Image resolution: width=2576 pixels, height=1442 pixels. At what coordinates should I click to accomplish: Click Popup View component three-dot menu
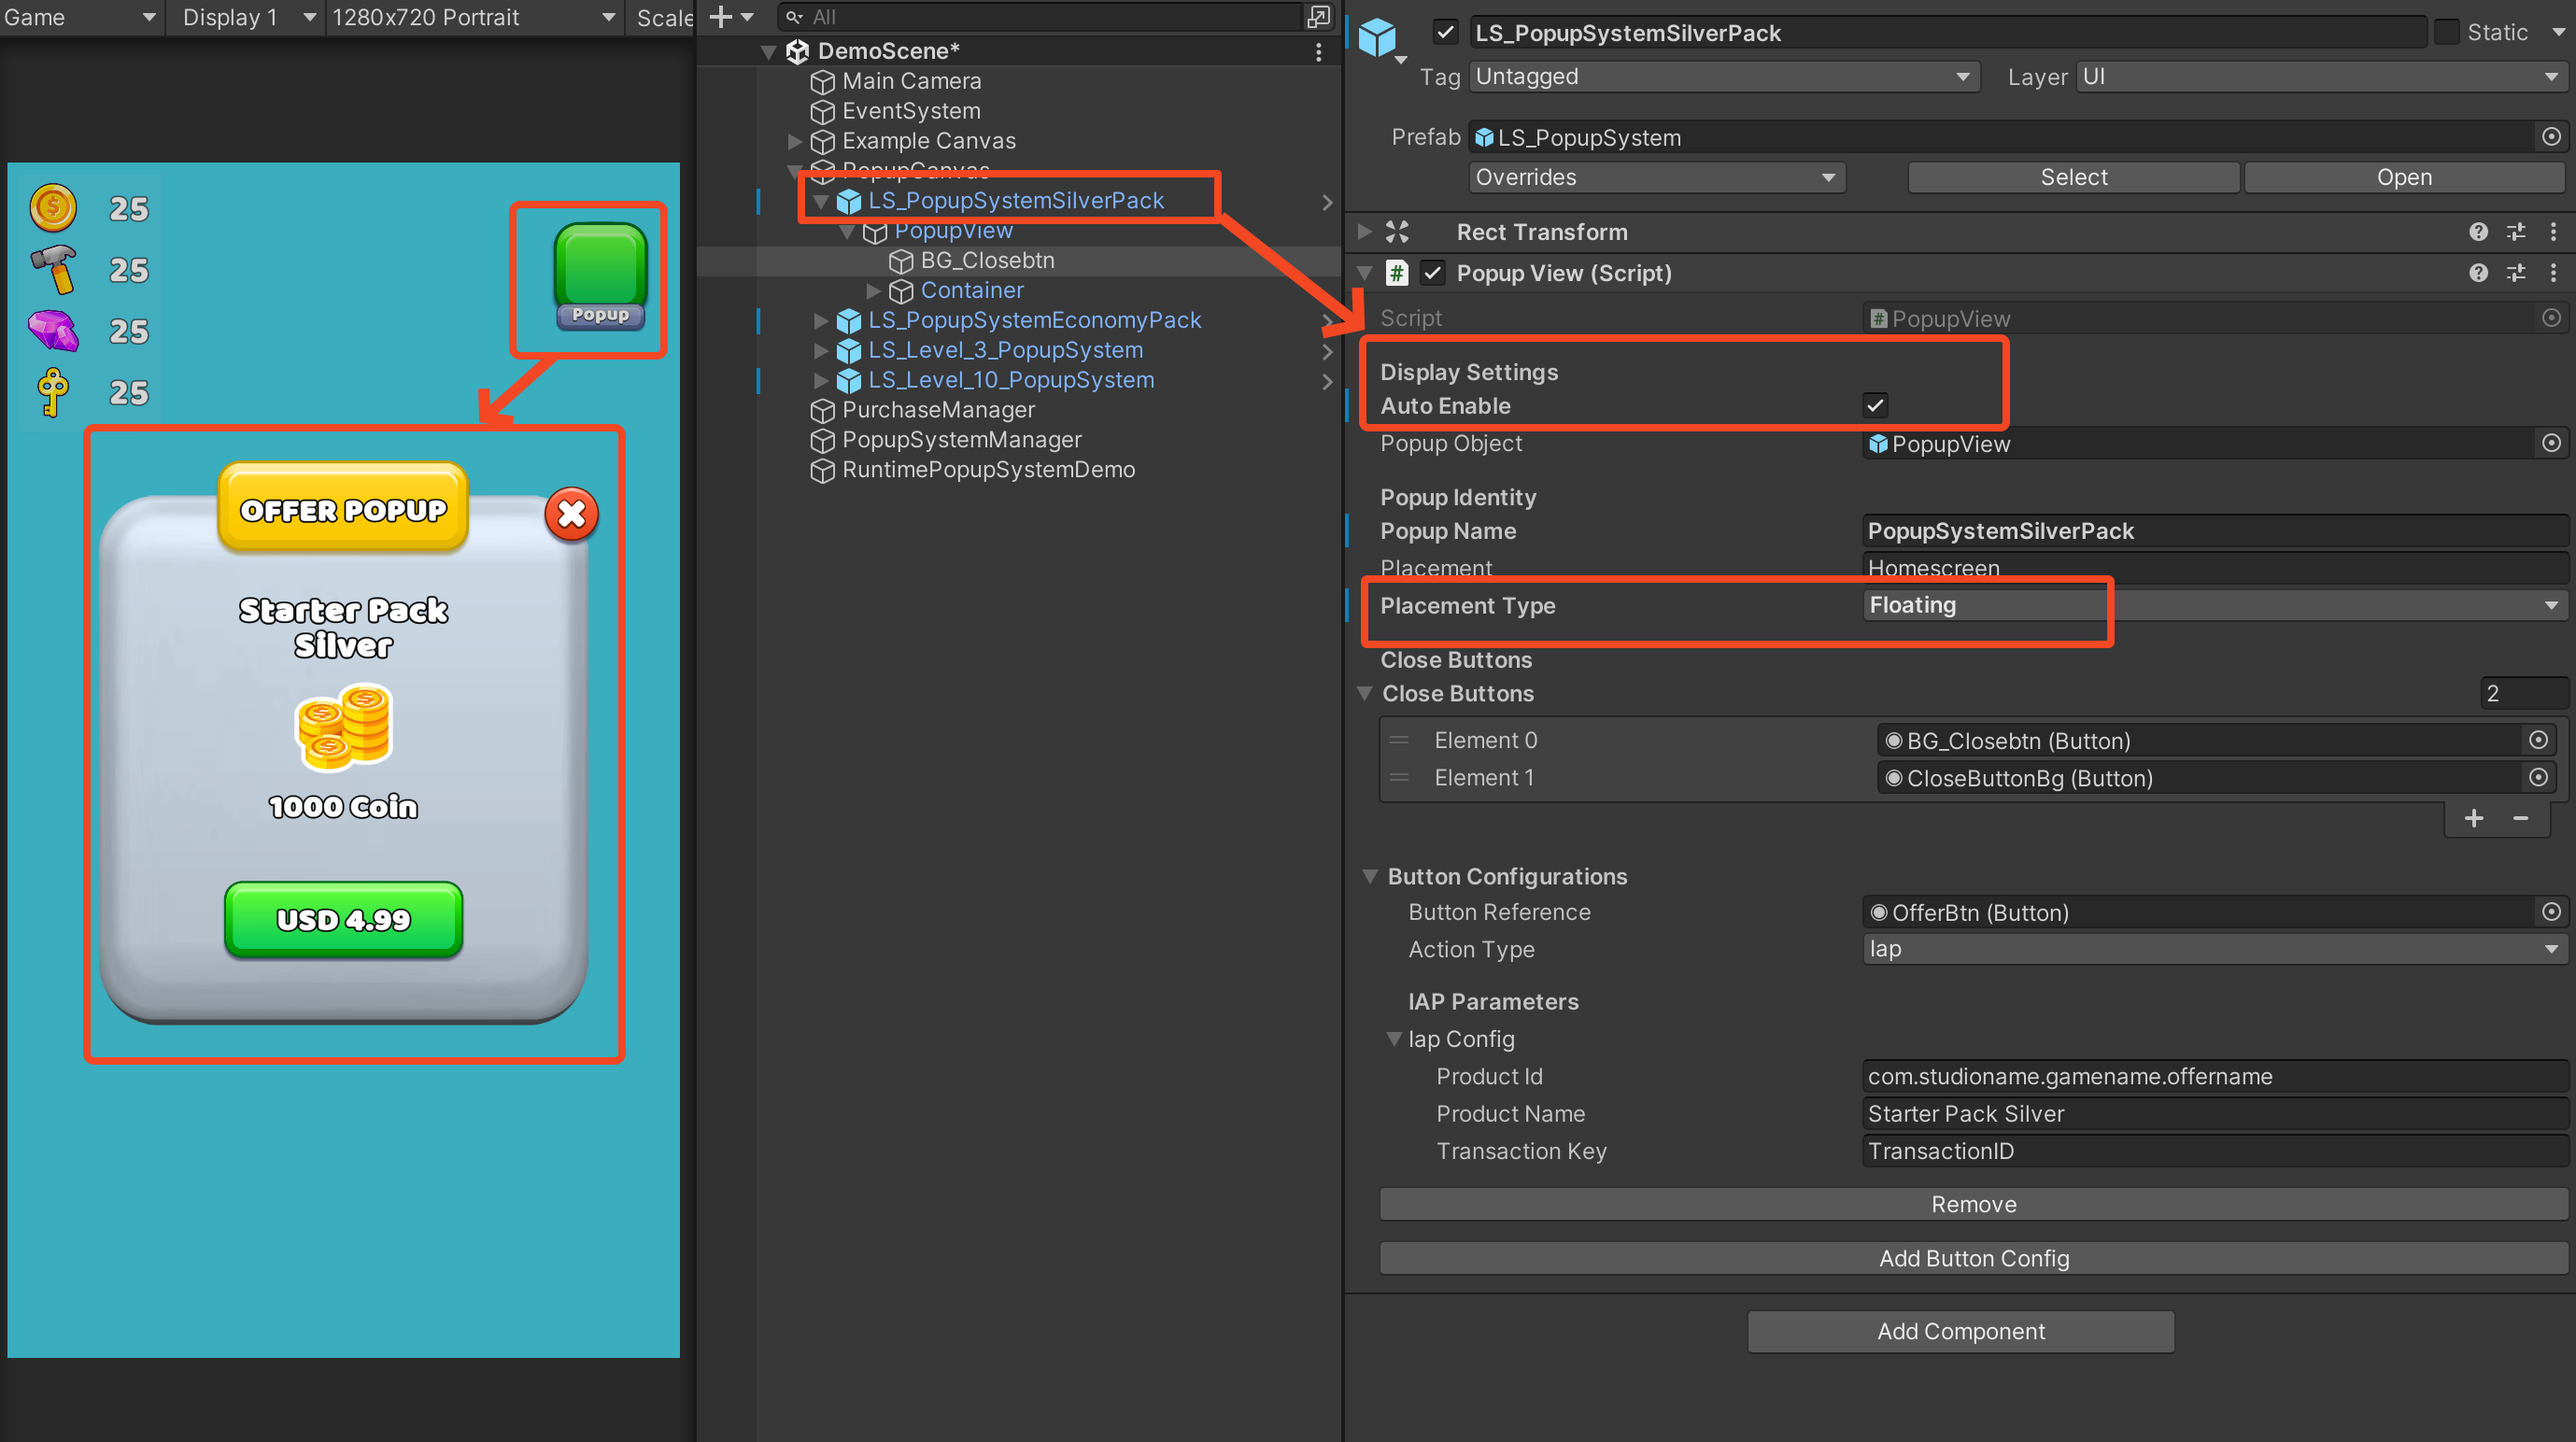(x=2553, y=273)
